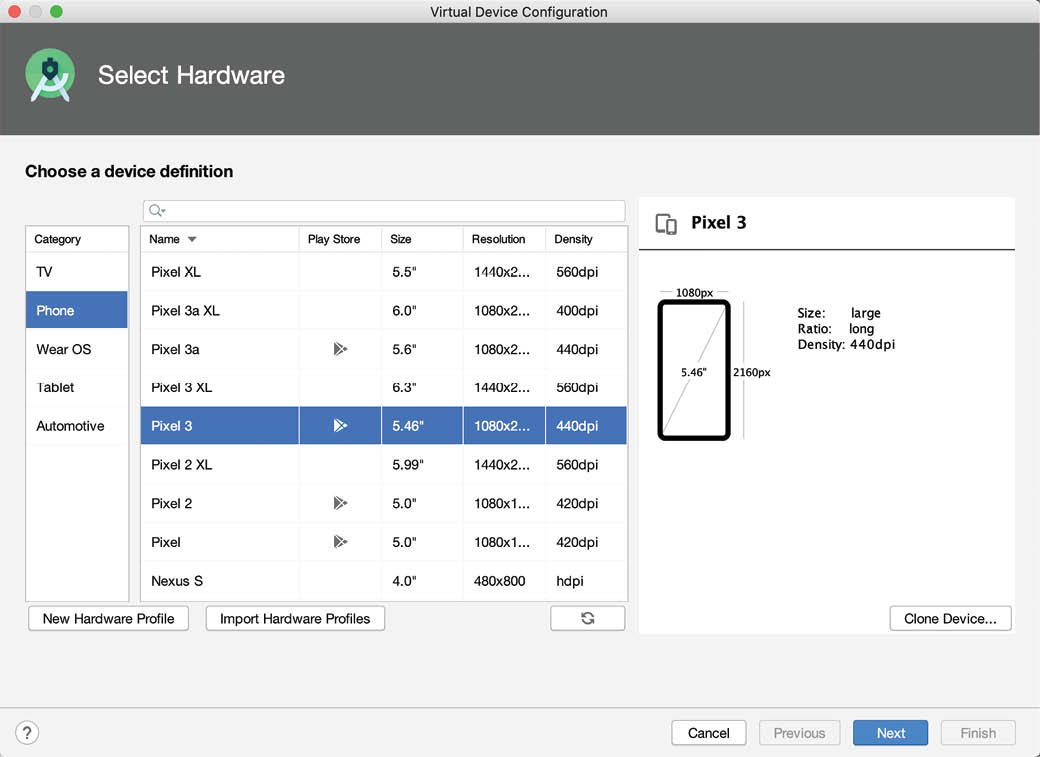
Task: Click the refresh device list icon button
Action: 587,618
